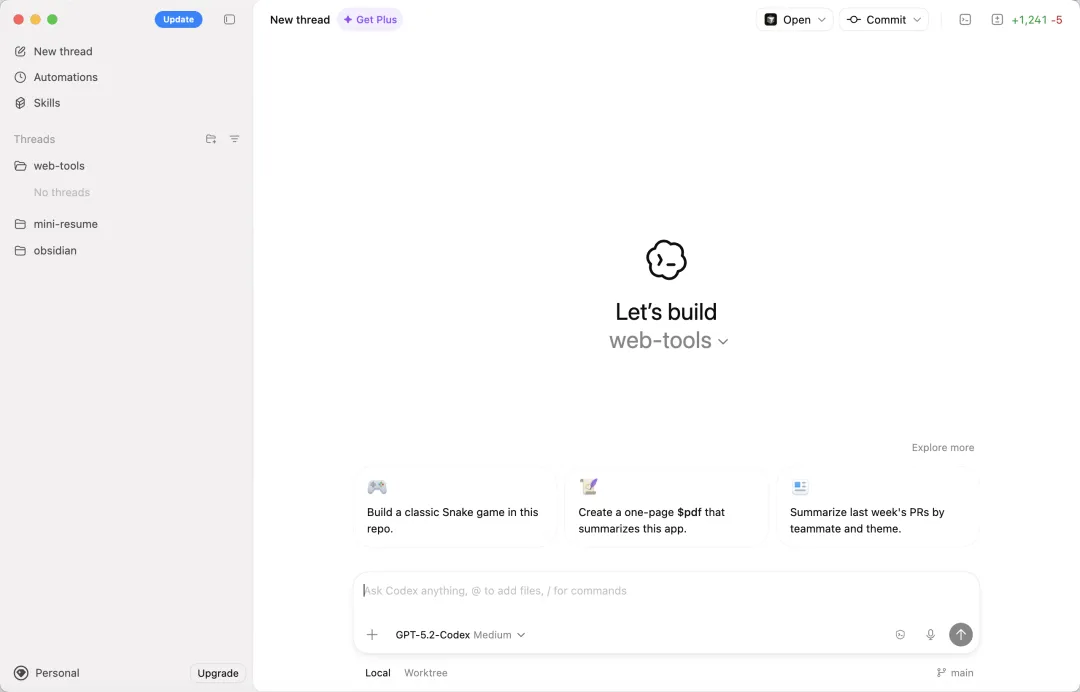This screenshot has width=1080, height=692.
Task: Open Automations from the sidebar
Action: [x=65, y=77]
